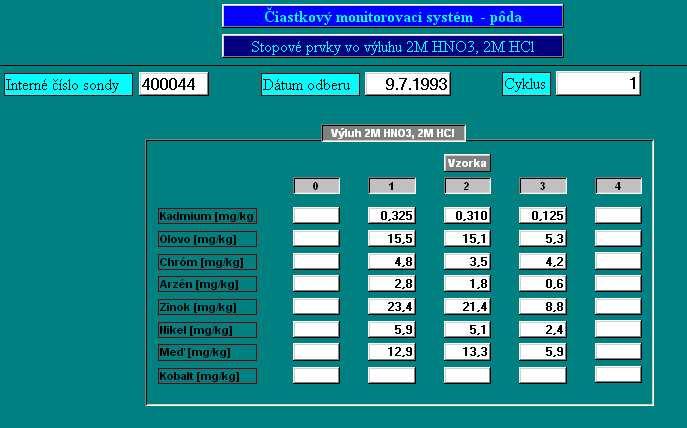Click Meď sample 2 field 13,3
The width and height of the screenshot is (687, 428).
point(467,351)
